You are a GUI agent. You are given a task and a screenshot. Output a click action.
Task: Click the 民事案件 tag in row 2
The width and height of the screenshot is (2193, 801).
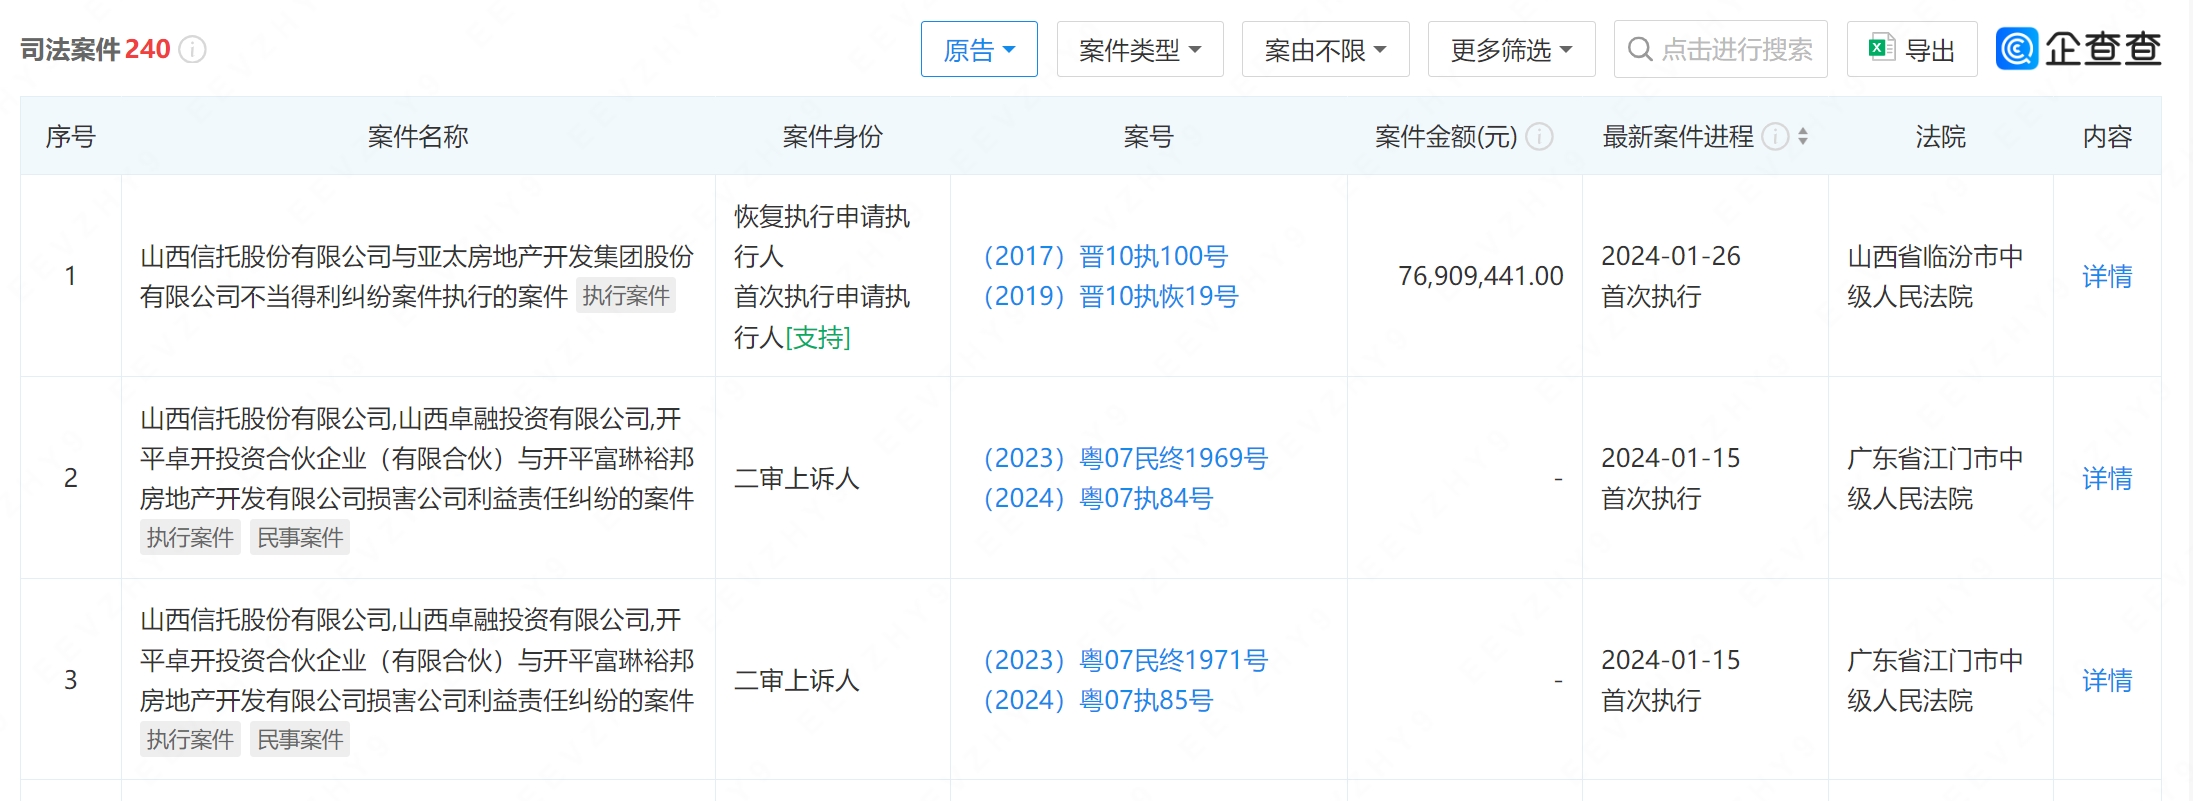pos(300,538)
